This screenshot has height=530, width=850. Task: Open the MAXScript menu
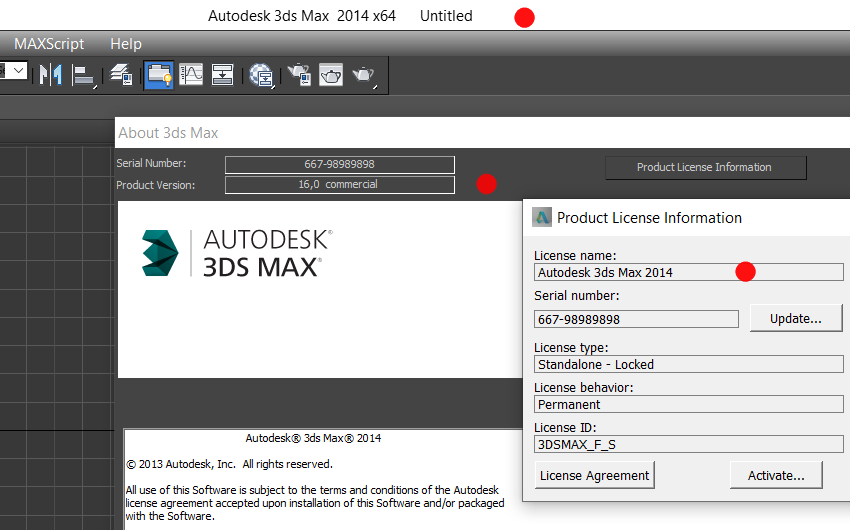coord(49,44)
